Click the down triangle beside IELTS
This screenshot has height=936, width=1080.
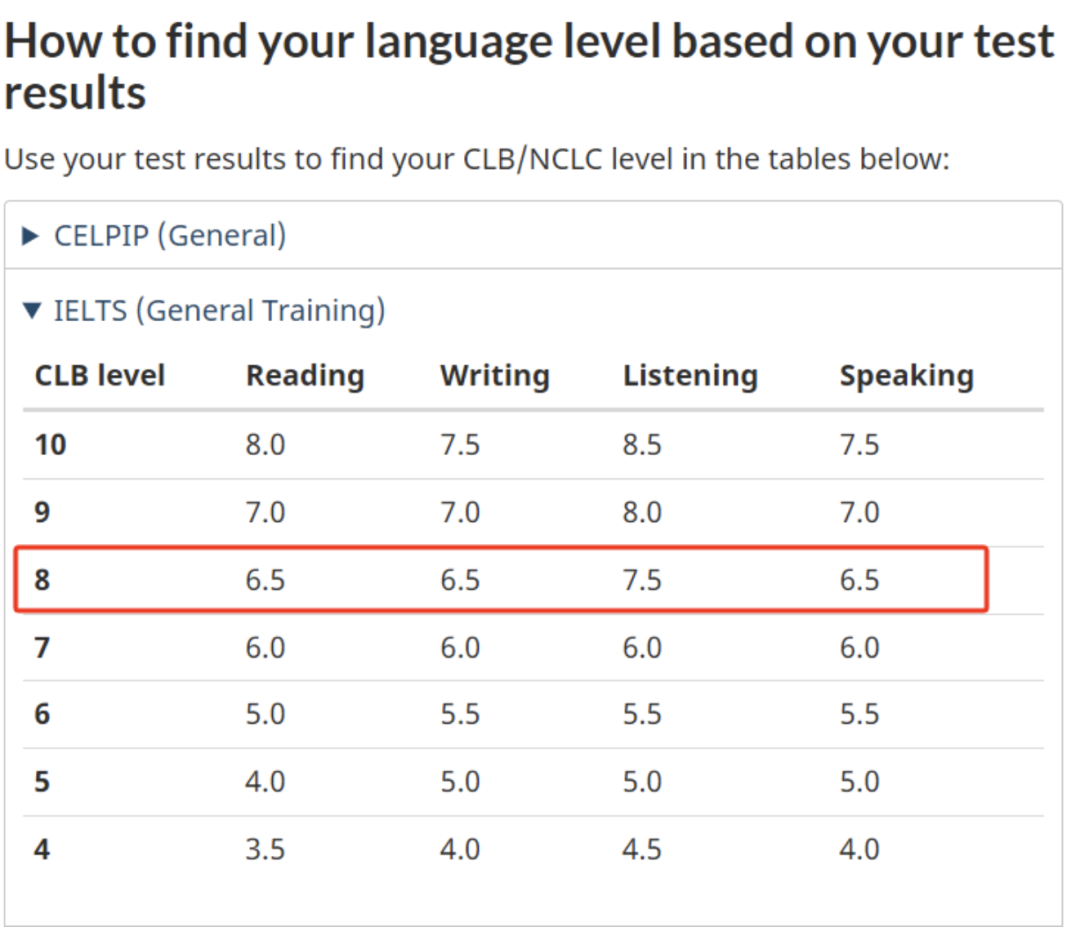pyautogui.click(x=31, y=311)
